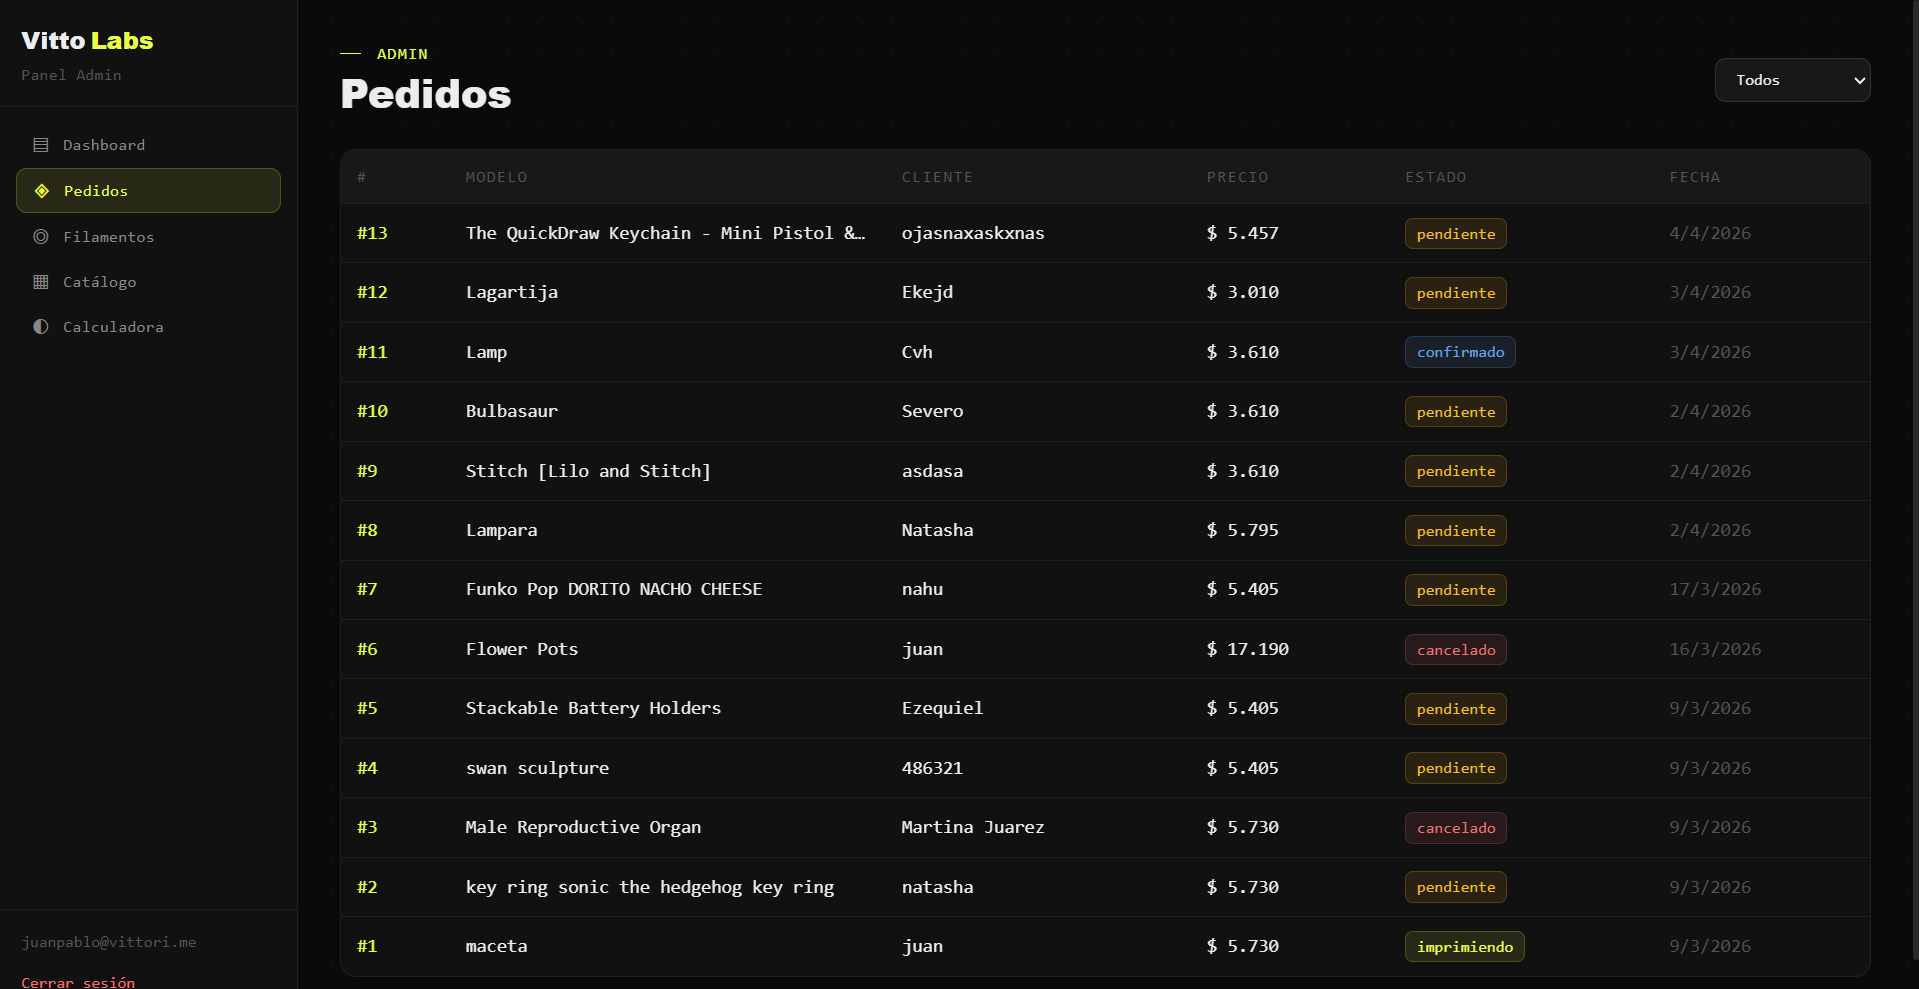Open the Dashboard menu item
Image resolution: width=1919 pixels, height=989 pixels.
click(148, 145)
